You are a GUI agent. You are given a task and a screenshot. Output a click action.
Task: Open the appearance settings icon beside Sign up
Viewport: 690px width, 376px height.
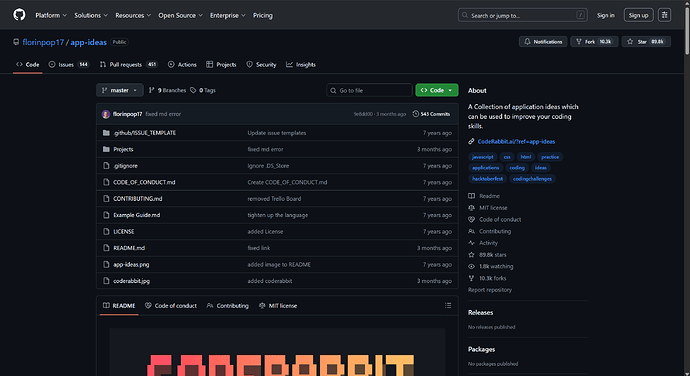[x=664, y=15]
